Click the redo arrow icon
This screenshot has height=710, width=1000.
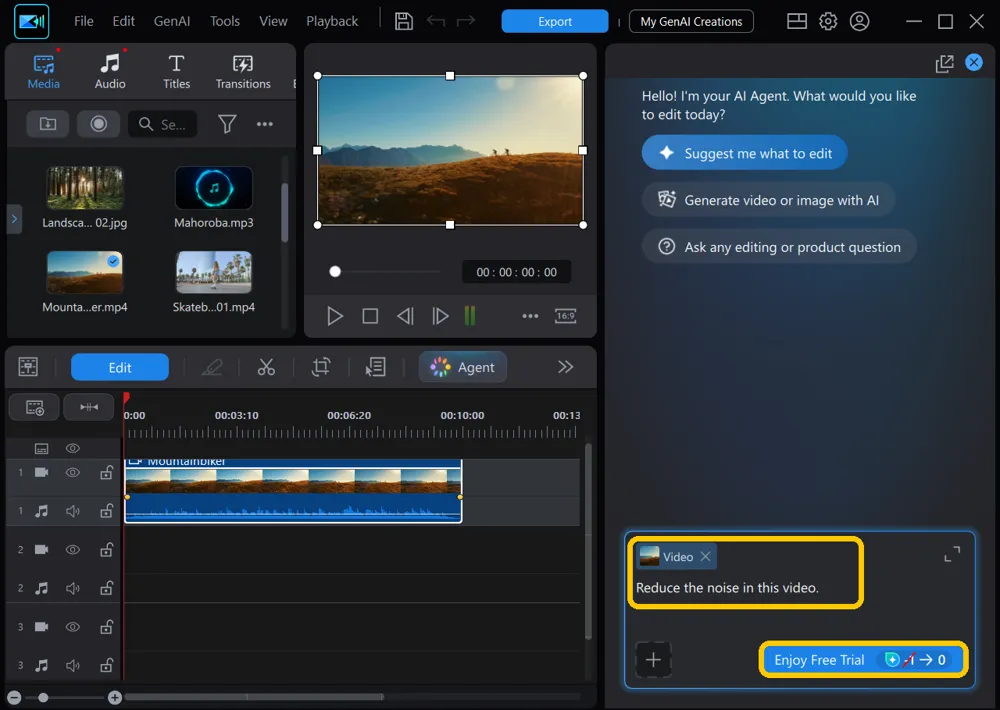point(466,21)
